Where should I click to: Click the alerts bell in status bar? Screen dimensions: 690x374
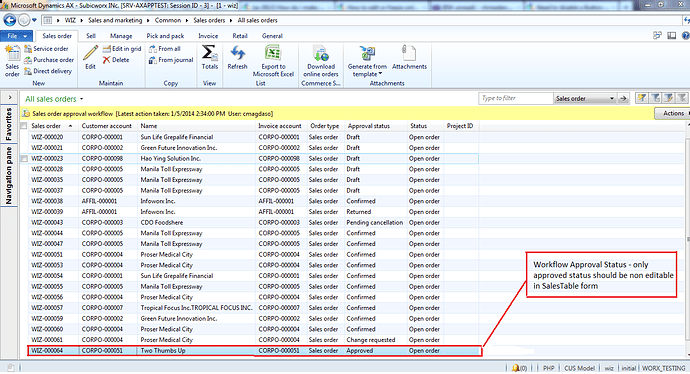pos(515,368)
